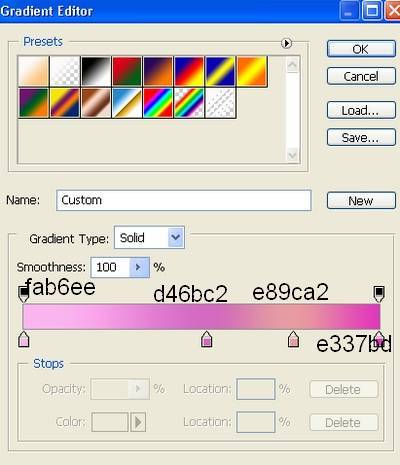Click New to create gradient preset
This screenshot has height=465, width=400.
click(361, 200)
